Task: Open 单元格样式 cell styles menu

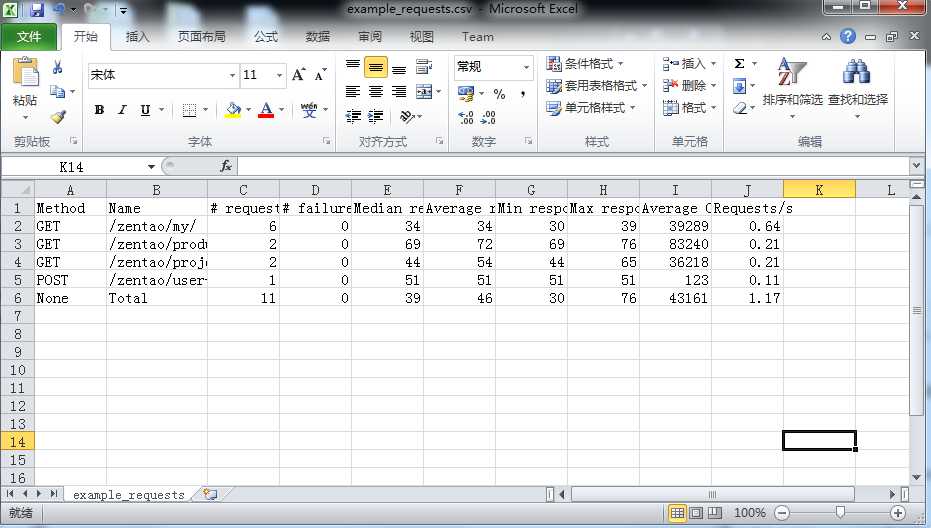Action: point(590,108)
